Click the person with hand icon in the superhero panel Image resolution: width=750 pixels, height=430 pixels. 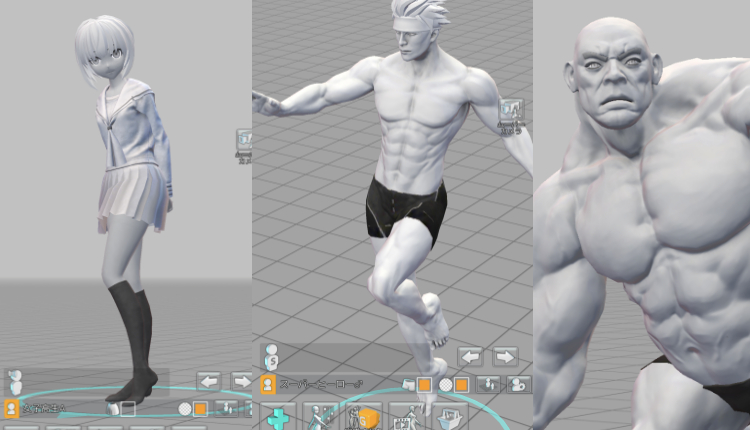[x=519, y=385]
